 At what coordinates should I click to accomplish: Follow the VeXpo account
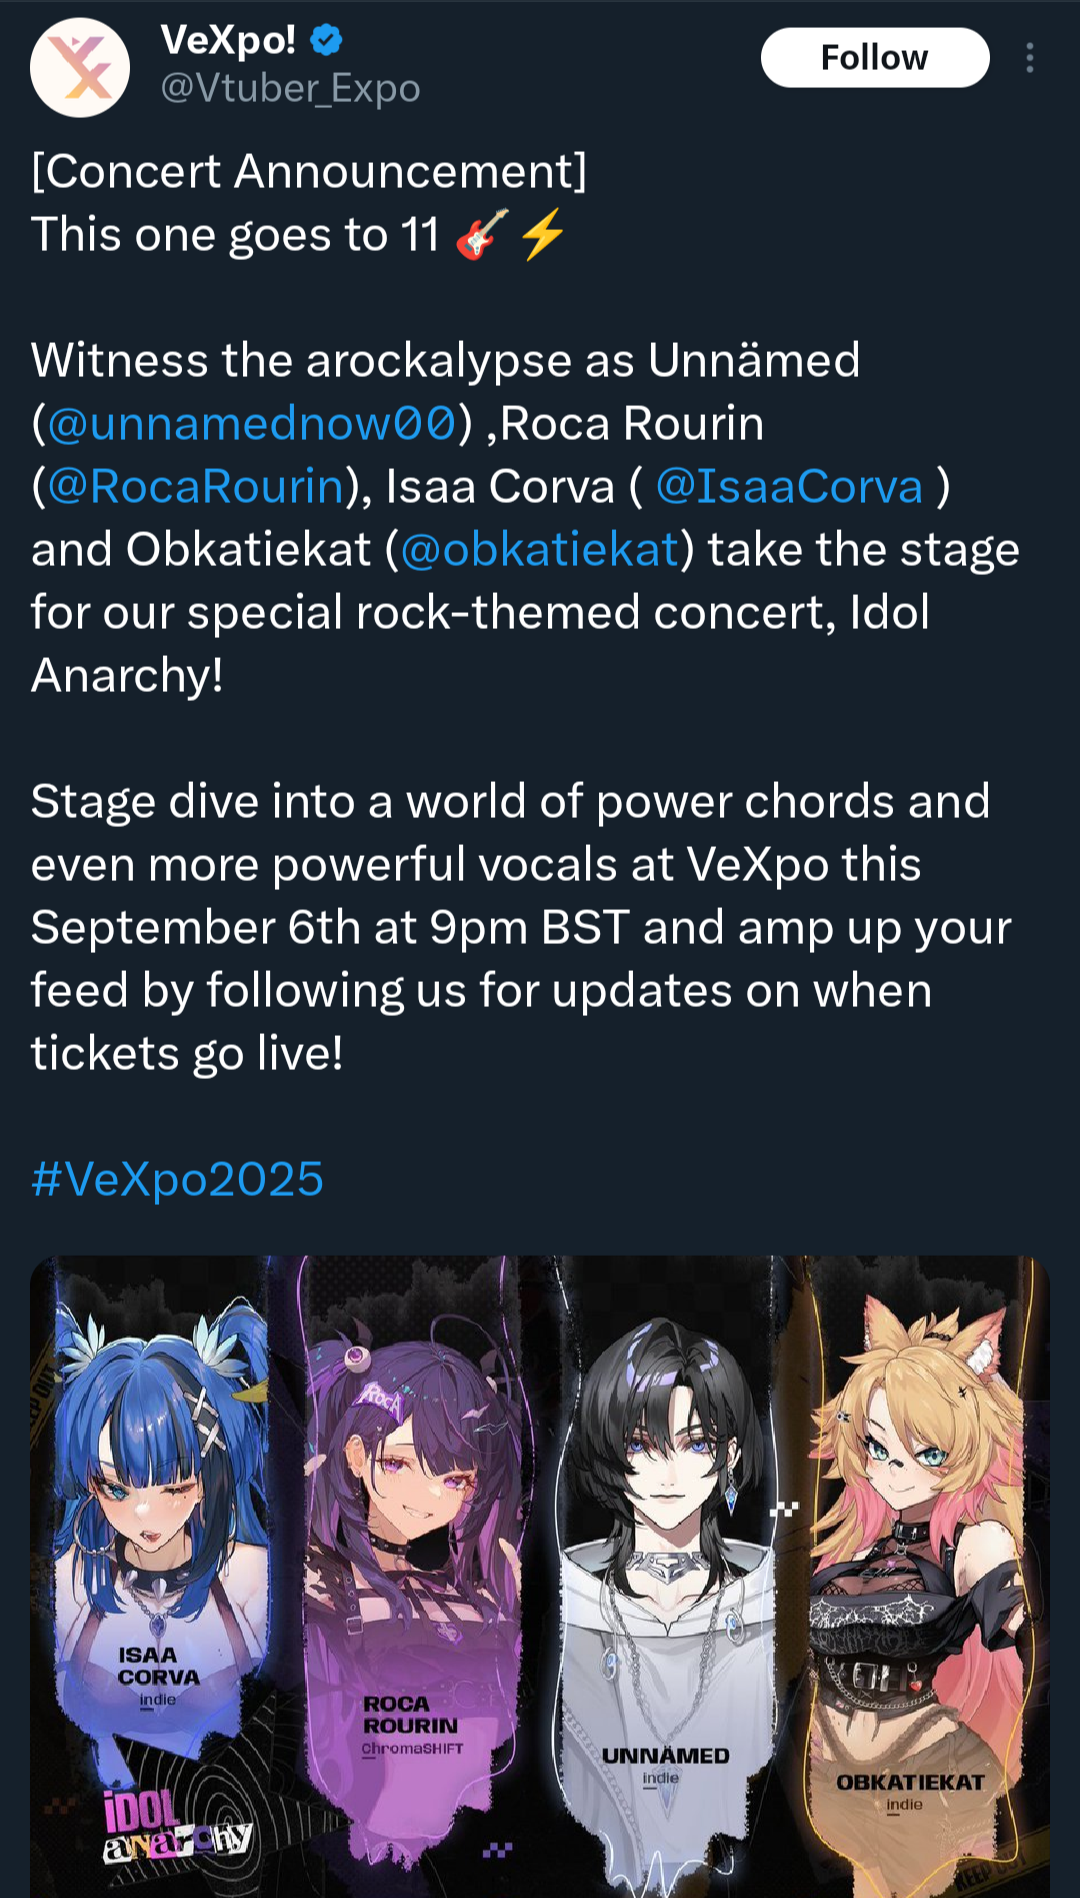coord(875,58)
